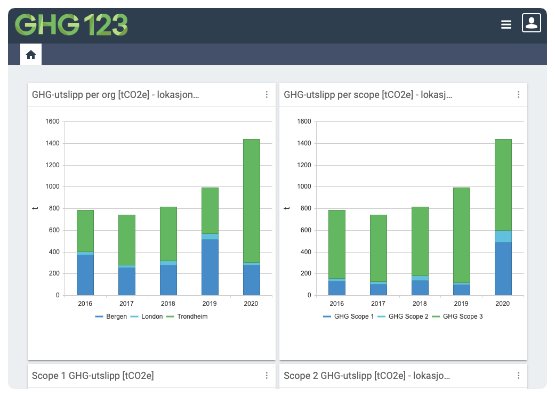The width and height of the screenshot is (555, 397).
Task: Select the 2018 Bergen blue bar in org chart
Action: (168, 280)
